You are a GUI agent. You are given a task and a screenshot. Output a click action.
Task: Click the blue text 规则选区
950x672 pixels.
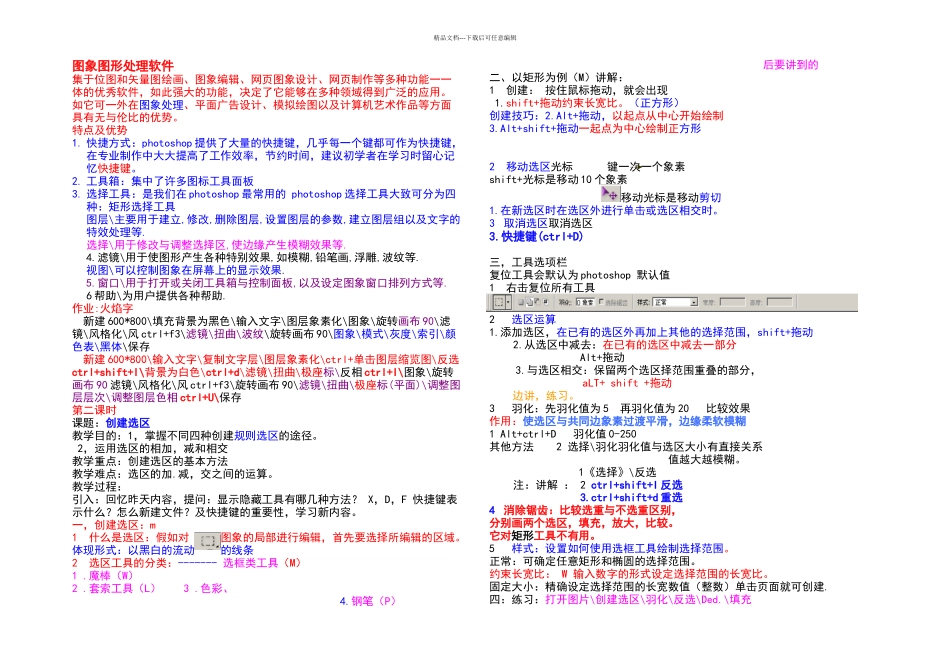(x=256, y=436)
